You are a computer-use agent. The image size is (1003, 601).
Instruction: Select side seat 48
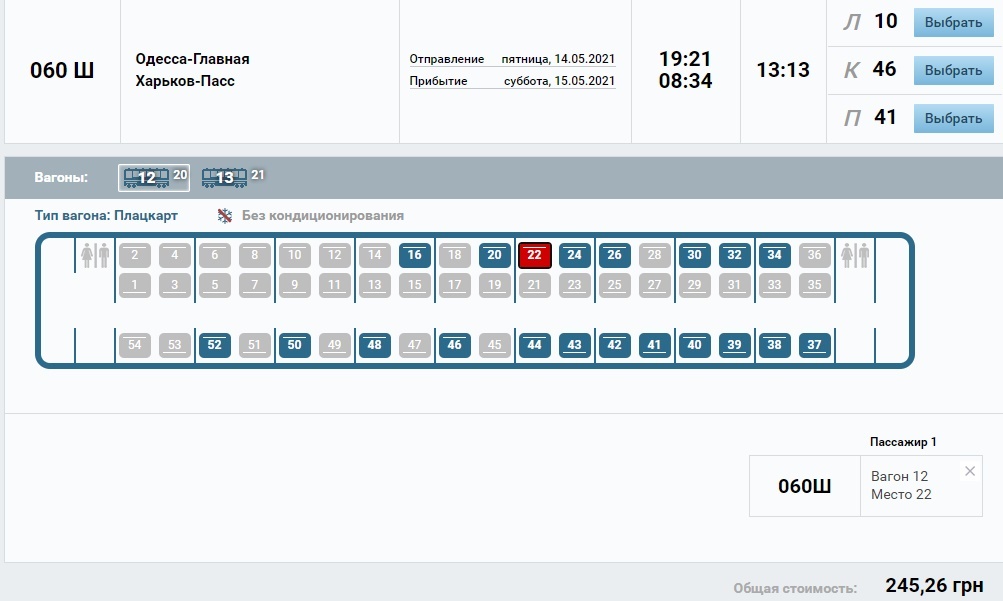click(374, 345)
